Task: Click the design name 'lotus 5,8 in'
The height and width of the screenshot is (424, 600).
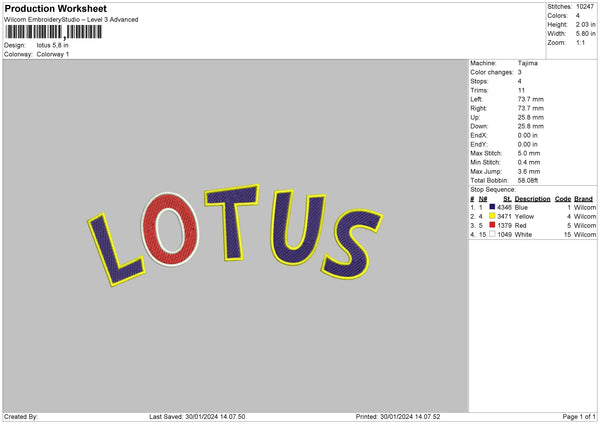Action: pyautogui.click(x=52, y=45)
